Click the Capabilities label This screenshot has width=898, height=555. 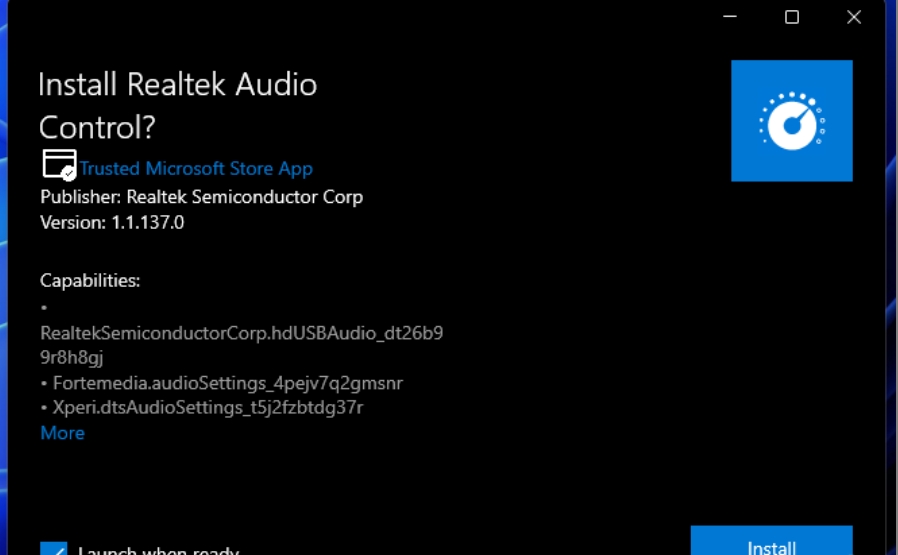point(90,281)
